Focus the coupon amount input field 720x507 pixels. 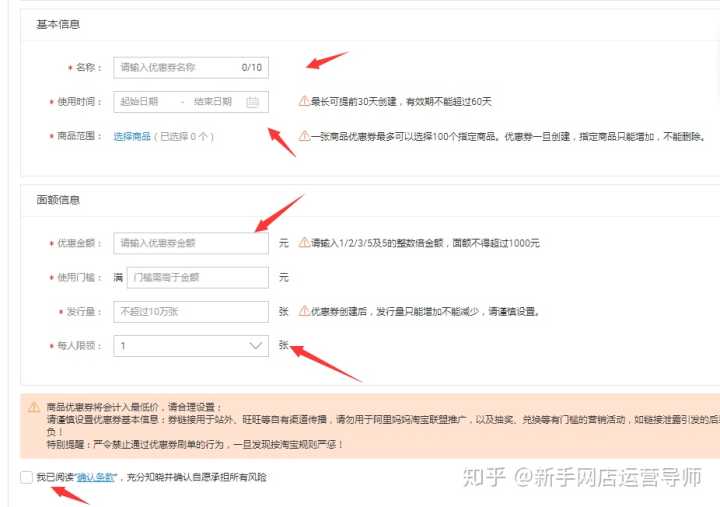click(x=191, y=243)
